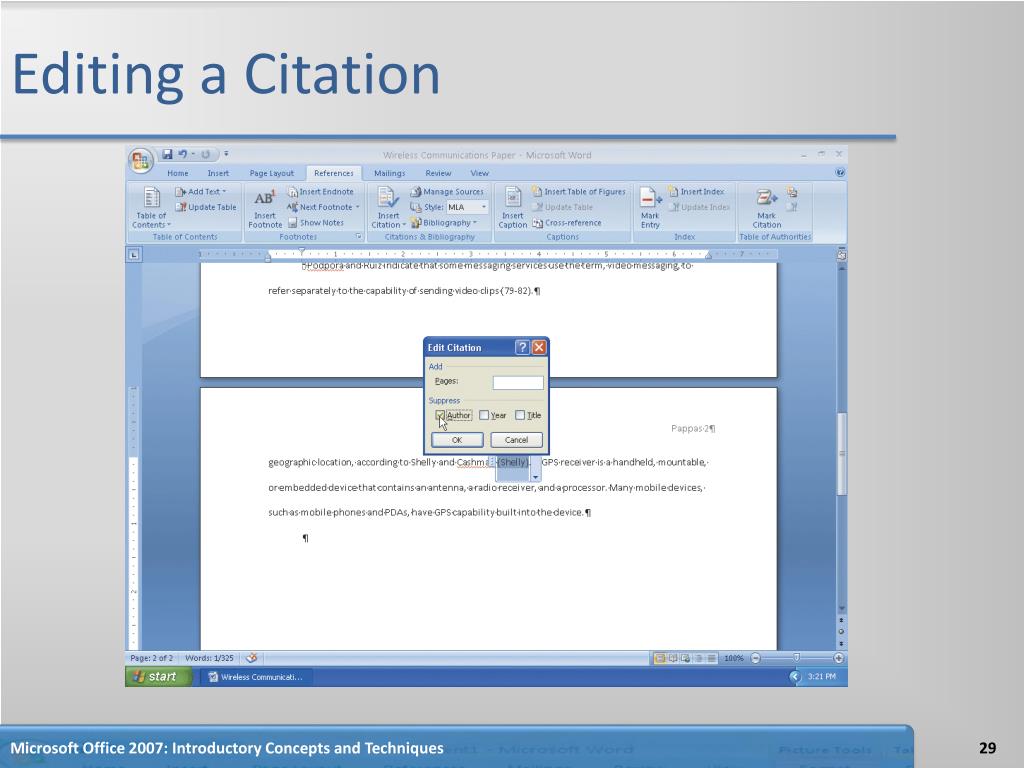1024x768 pixels.
Task: Open the Insert ribbon tab
Action: click(218, 173)
